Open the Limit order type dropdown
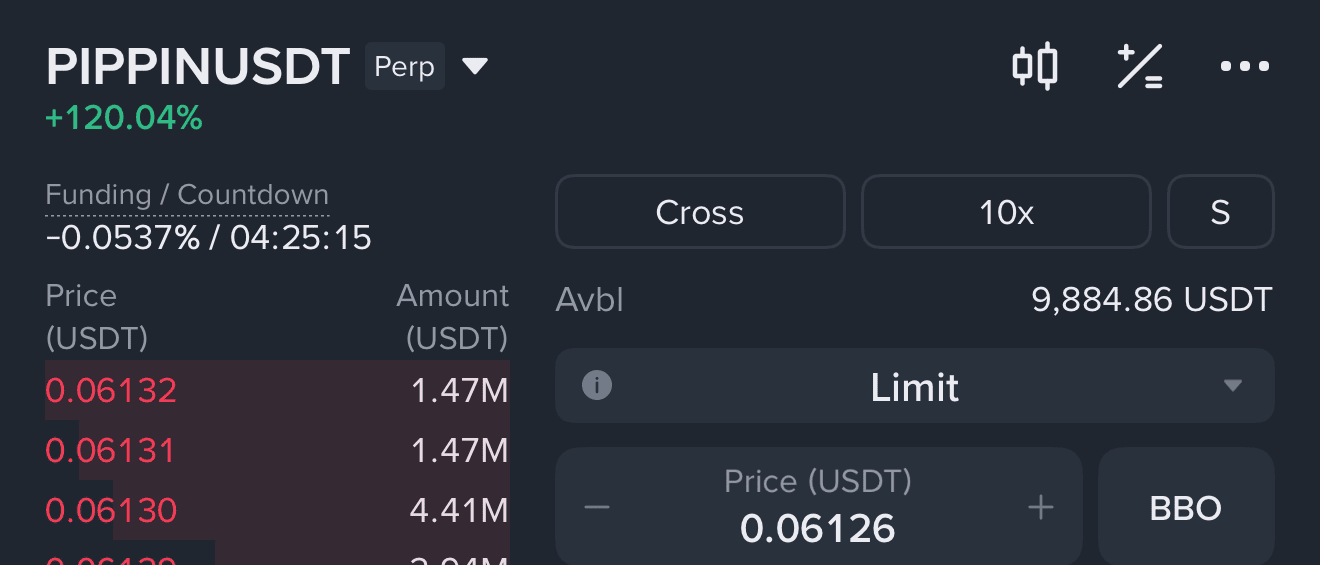The height and width of the screenshot is (565, 1320). (915, 385)
